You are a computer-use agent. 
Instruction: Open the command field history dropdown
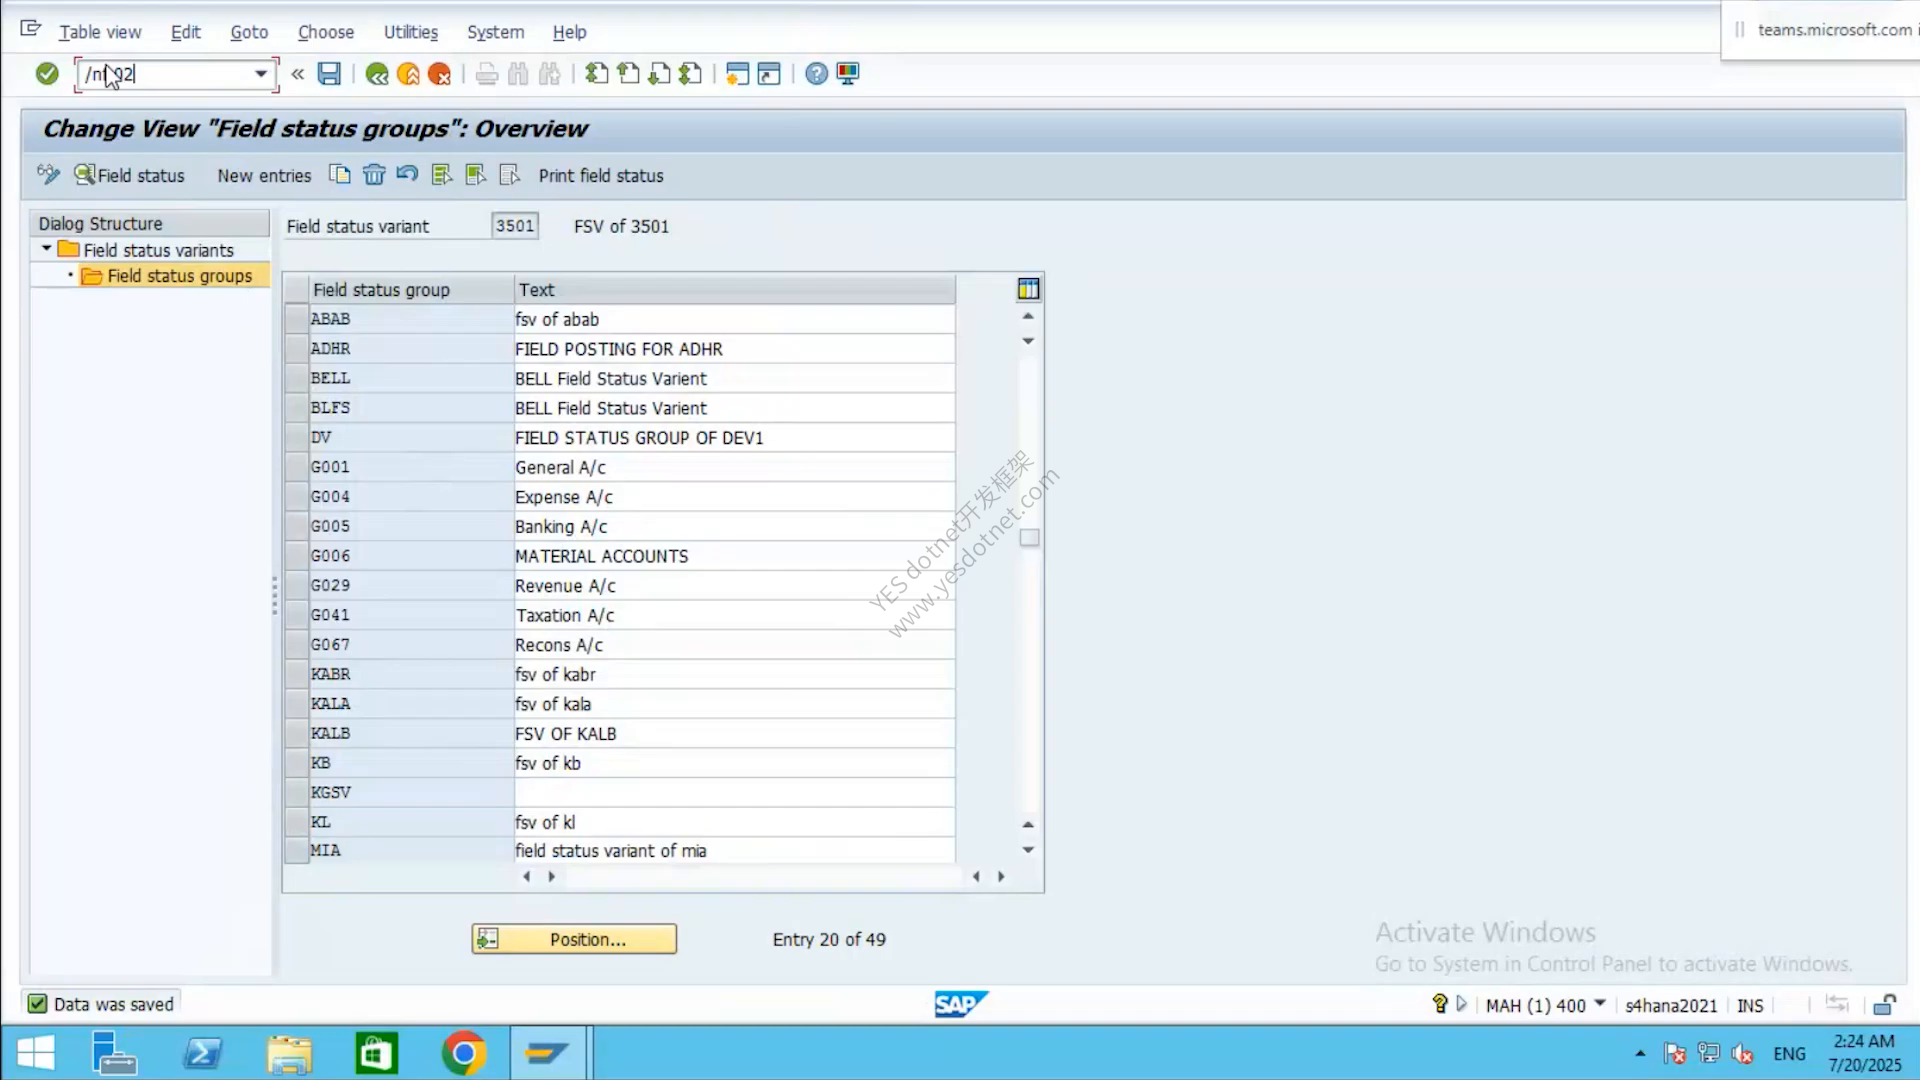[x=261, y=74]
